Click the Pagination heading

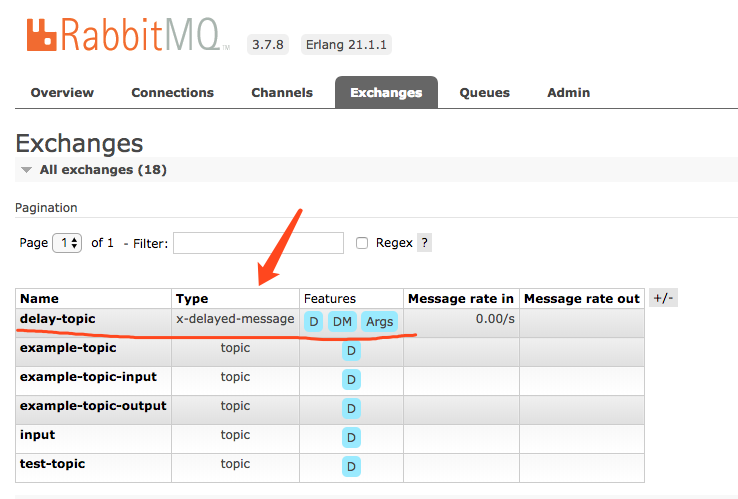(46, 208)
